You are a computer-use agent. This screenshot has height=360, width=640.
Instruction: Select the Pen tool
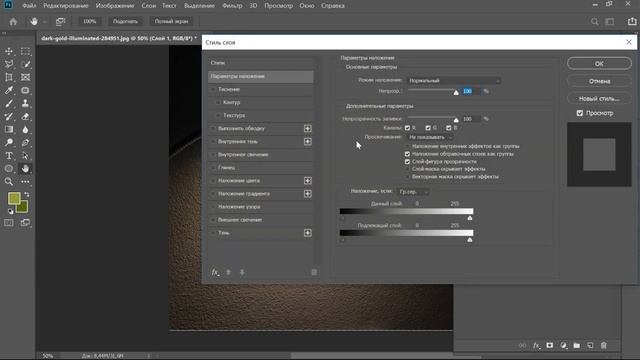[25, 142]
